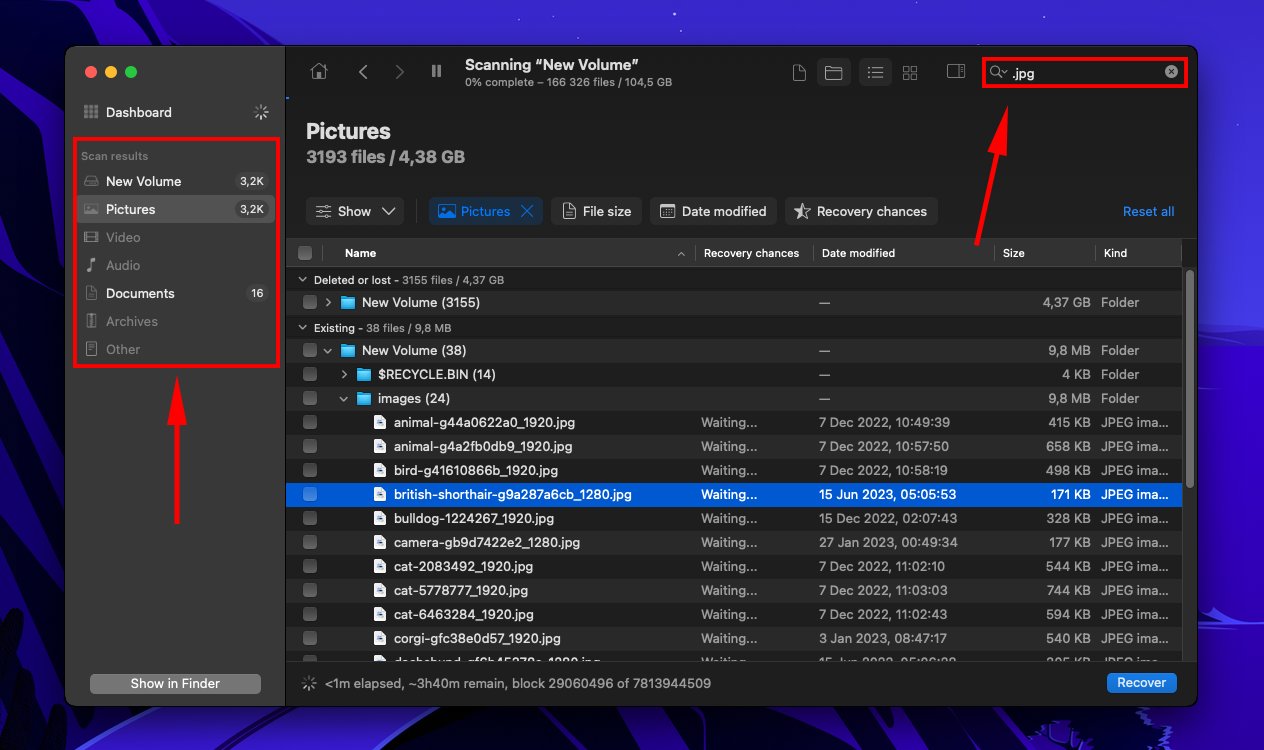Collapse New Volume (38) folder
Screen dimensions: 1264x750
coord(327,350)
